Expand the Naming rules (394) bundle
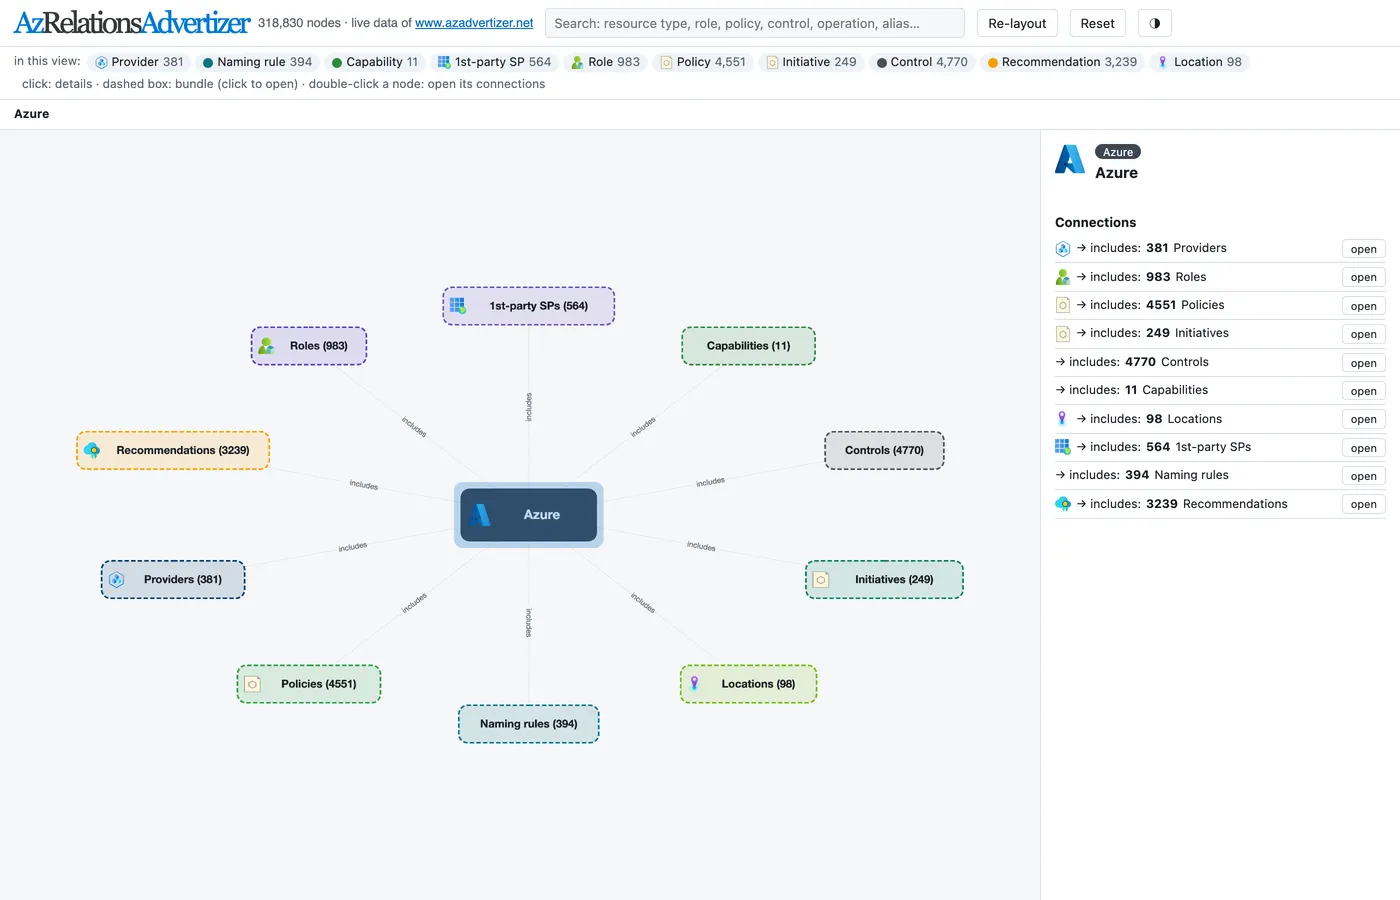Image resolution: width=1400 pixels, height=900 pixels. coord(528,724)
